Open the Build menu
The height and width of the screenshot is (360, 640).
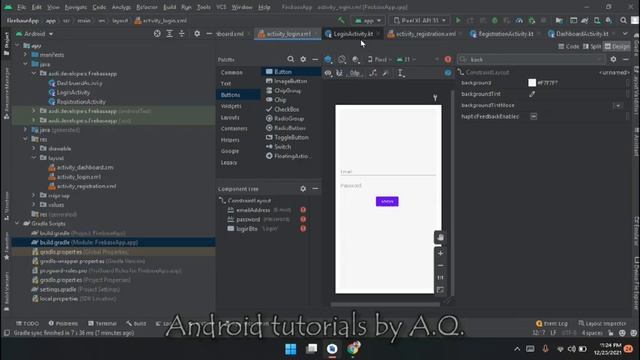pyautogui.click(x=169, y=7)
